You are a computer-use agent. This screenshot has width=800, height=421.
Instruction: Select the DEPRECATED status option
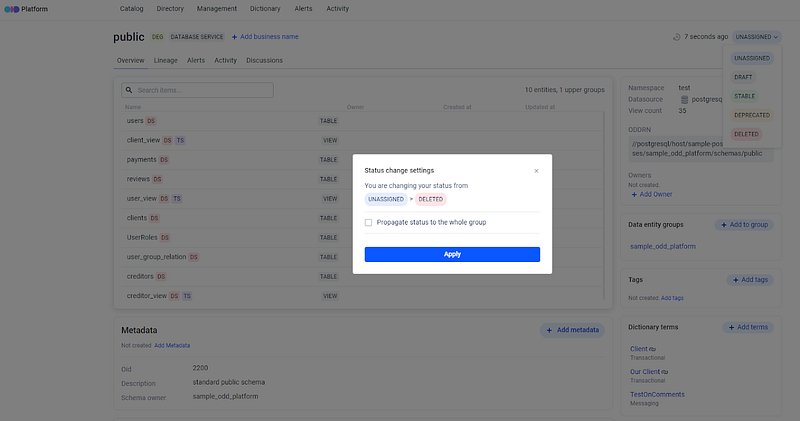point(752,115)
